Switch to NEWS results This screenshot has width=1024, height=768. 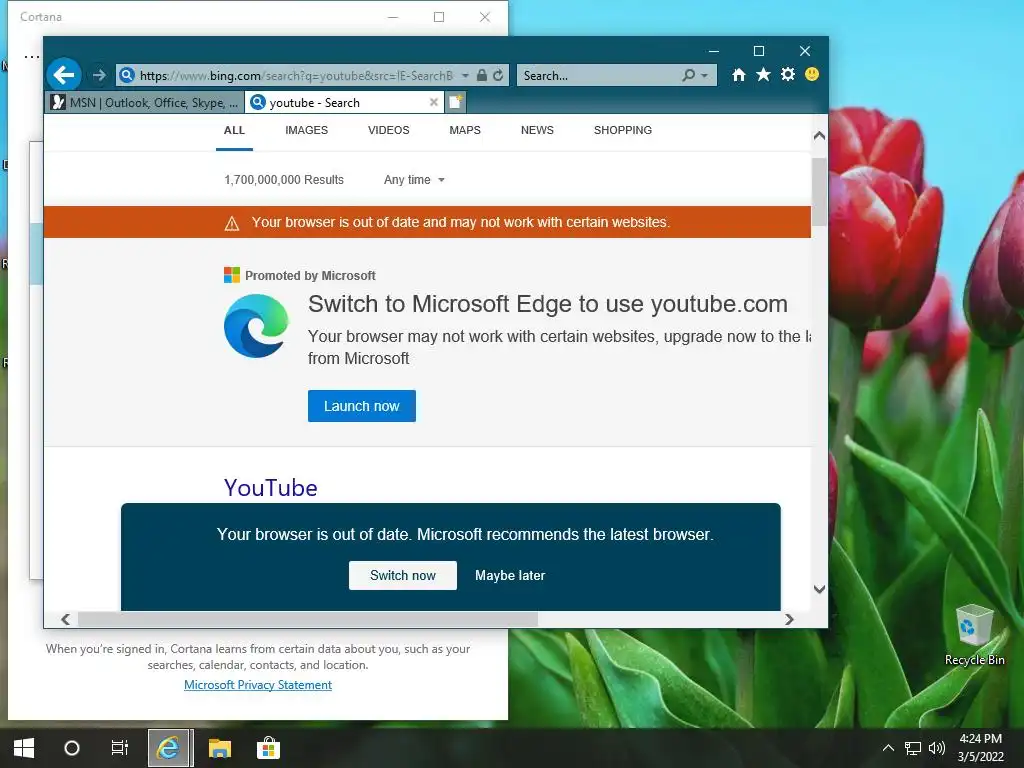pos(537,130)
